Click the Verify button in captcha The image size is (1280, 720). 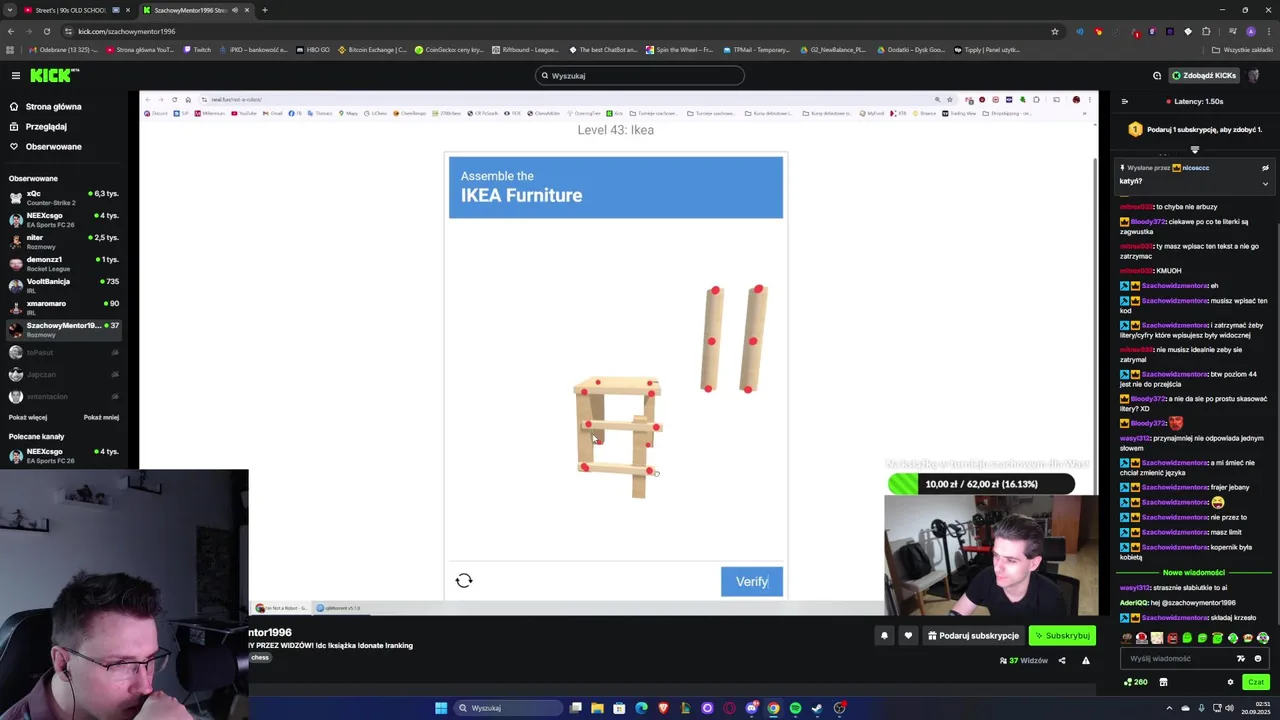pyautogui.click(x=752, y=582)
